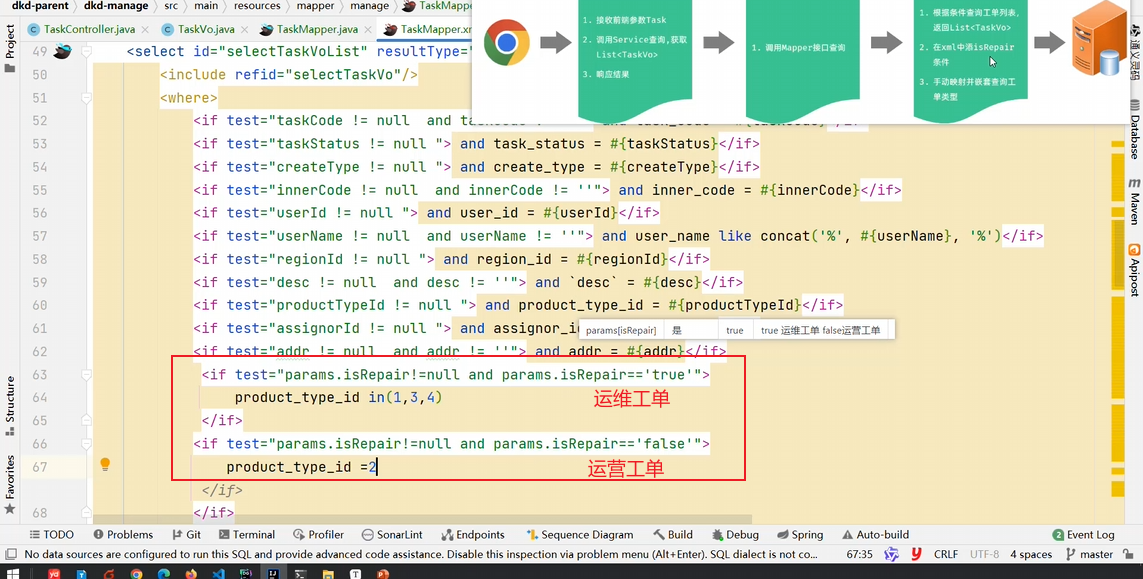Open Microsoft Edge from the taskbar
Image resolution: width=1143 pixels, height=579 pixels.
click(x=163, y=573)
